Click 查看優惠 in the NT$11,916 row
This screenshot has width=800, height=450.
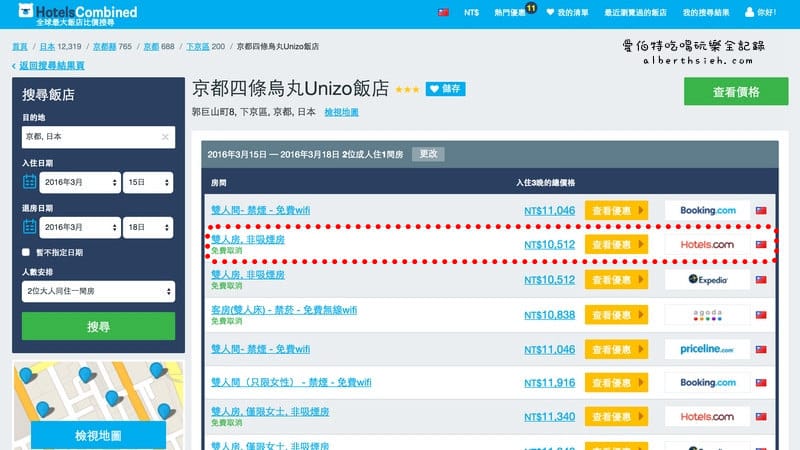pos(616,383)
